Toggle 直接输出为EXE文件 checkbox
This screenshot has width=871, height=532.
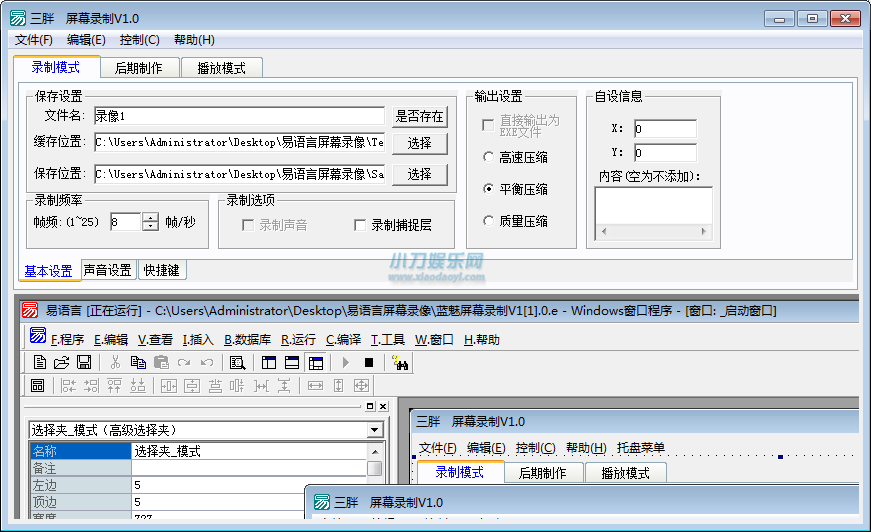pos(488,126)
